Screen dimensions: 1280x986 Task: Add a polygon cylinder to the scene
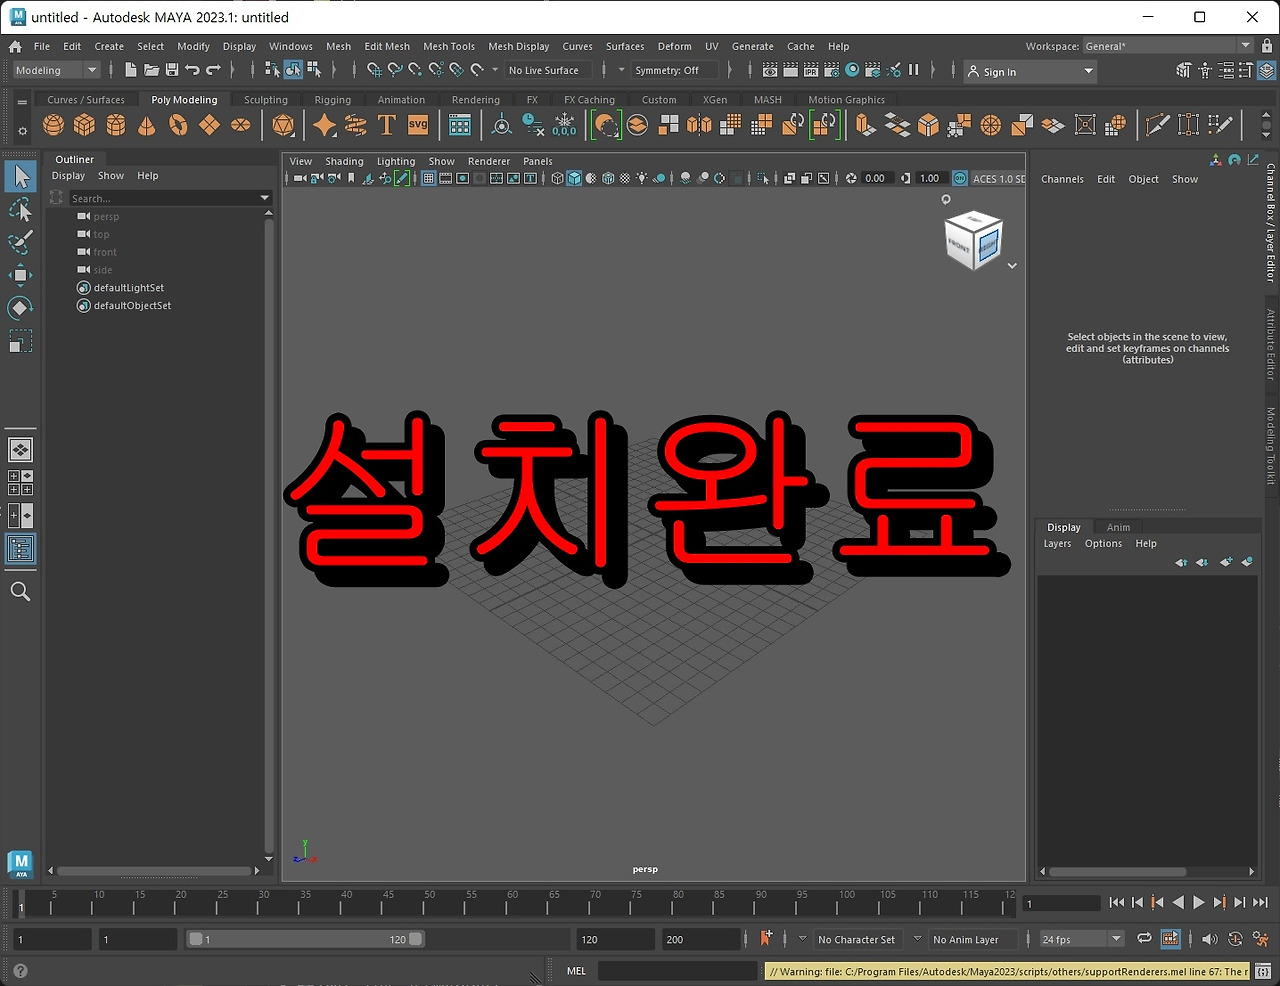click(x=117, y=124)
